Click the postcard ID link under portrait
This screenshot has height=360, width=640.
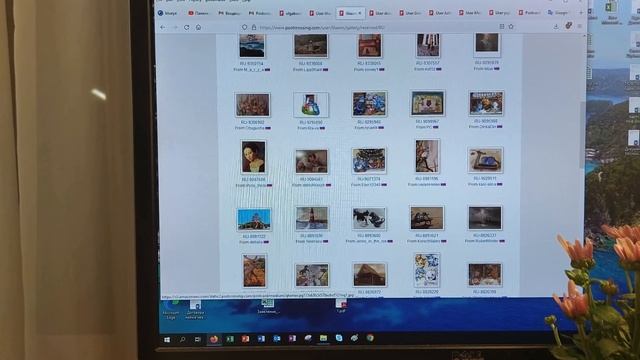pyautogui.click(x=253, y=180)
